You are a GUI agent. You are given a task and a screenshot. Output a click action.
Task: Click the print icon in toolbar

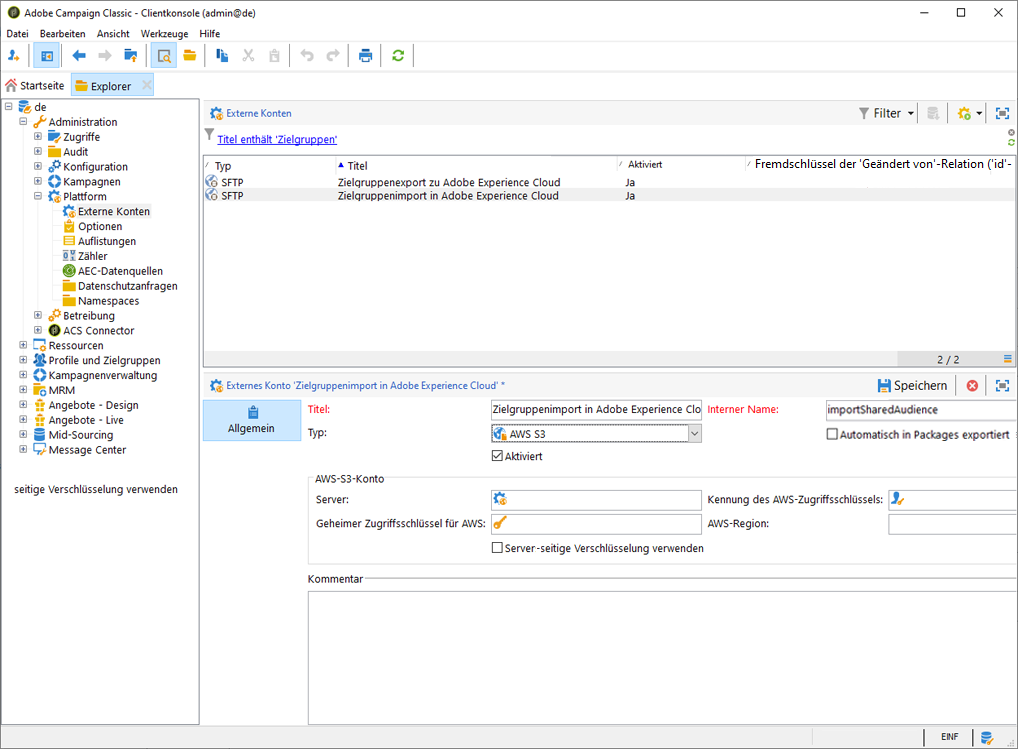click(366, 56)
